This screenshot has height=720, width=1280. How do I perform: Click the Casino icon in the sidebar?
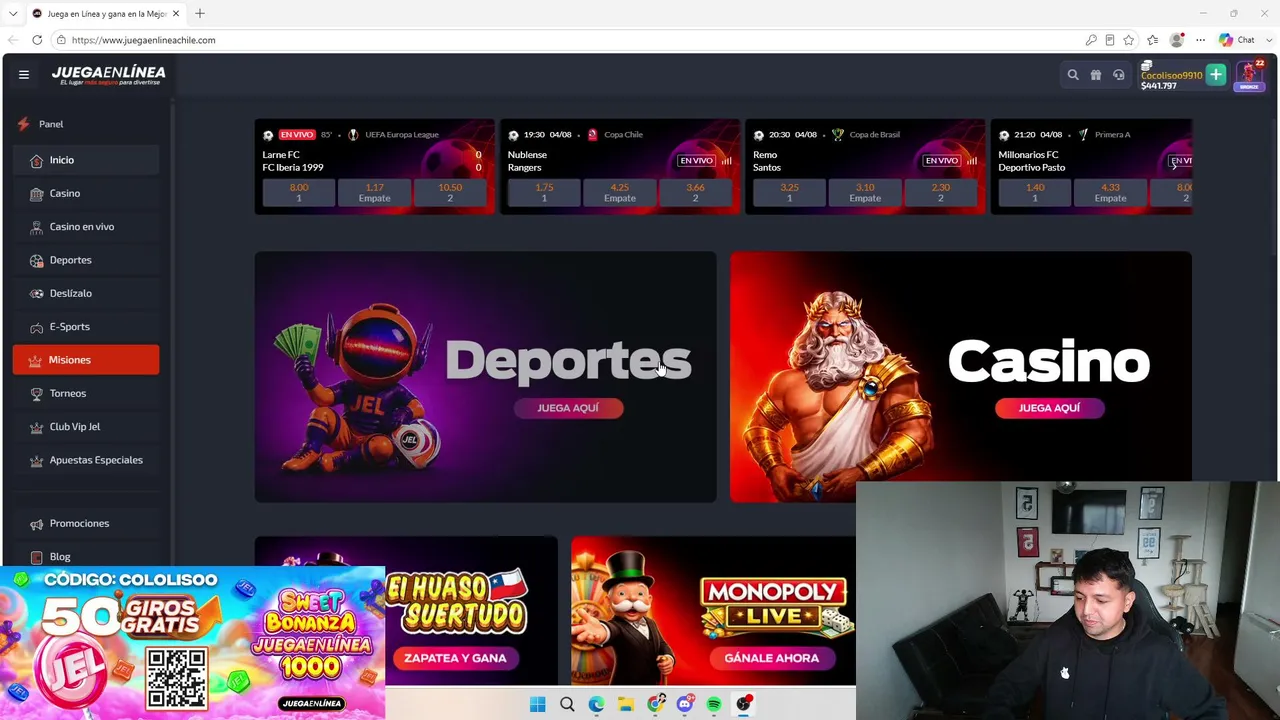pyautogui.click(x=37, y=194)
